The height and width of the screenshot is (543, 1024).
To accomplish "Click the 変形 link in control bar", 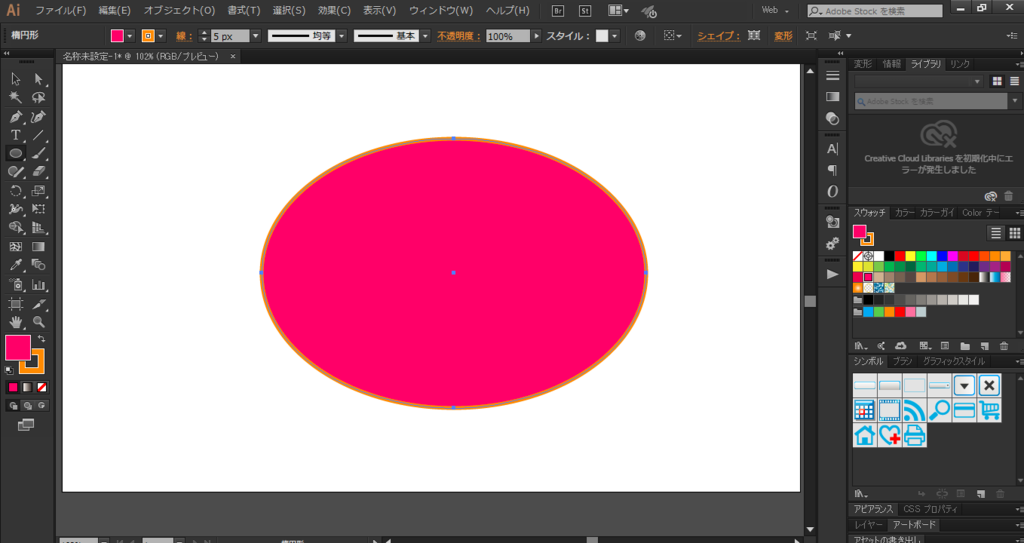I will (783, 36).
